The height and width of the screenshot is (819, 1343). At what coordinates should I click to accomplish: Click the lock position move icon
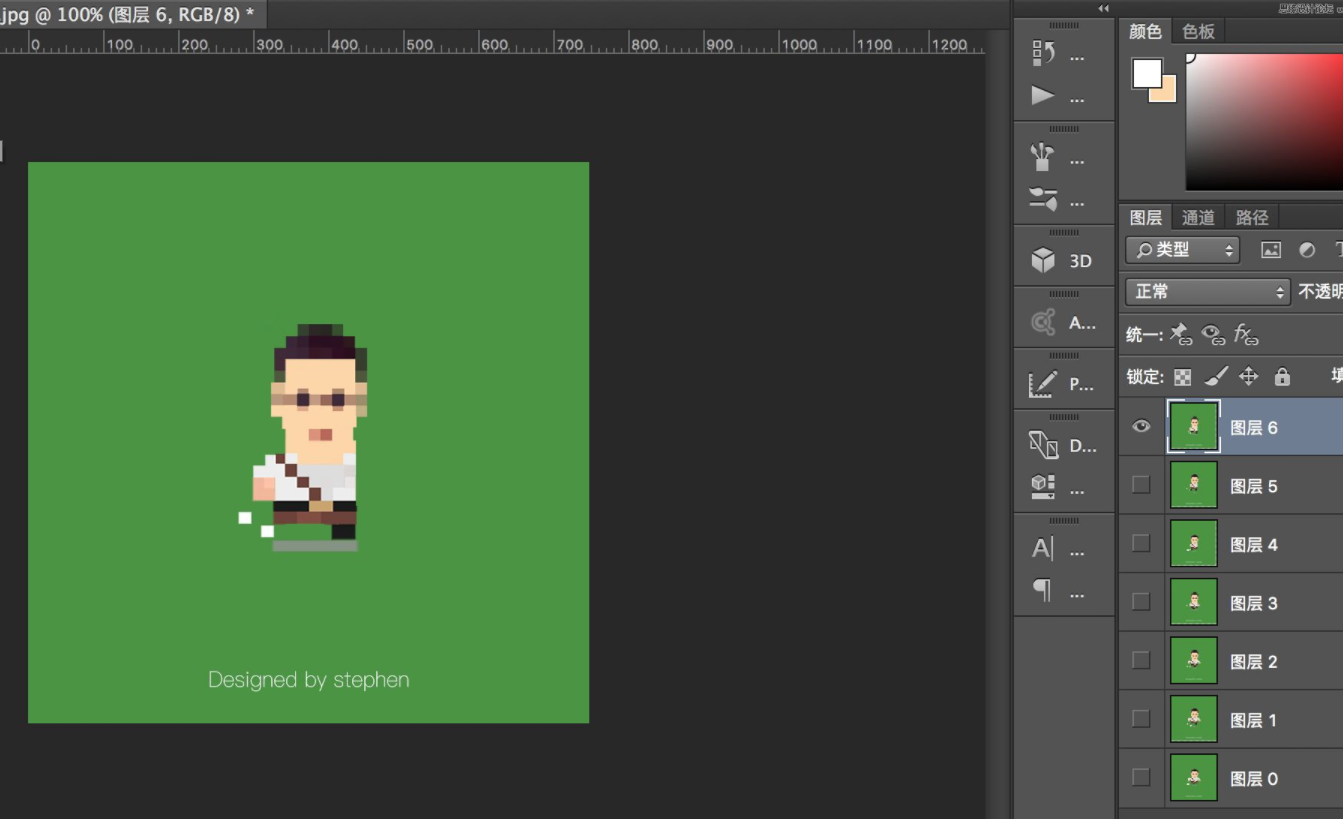(1248, 377)
